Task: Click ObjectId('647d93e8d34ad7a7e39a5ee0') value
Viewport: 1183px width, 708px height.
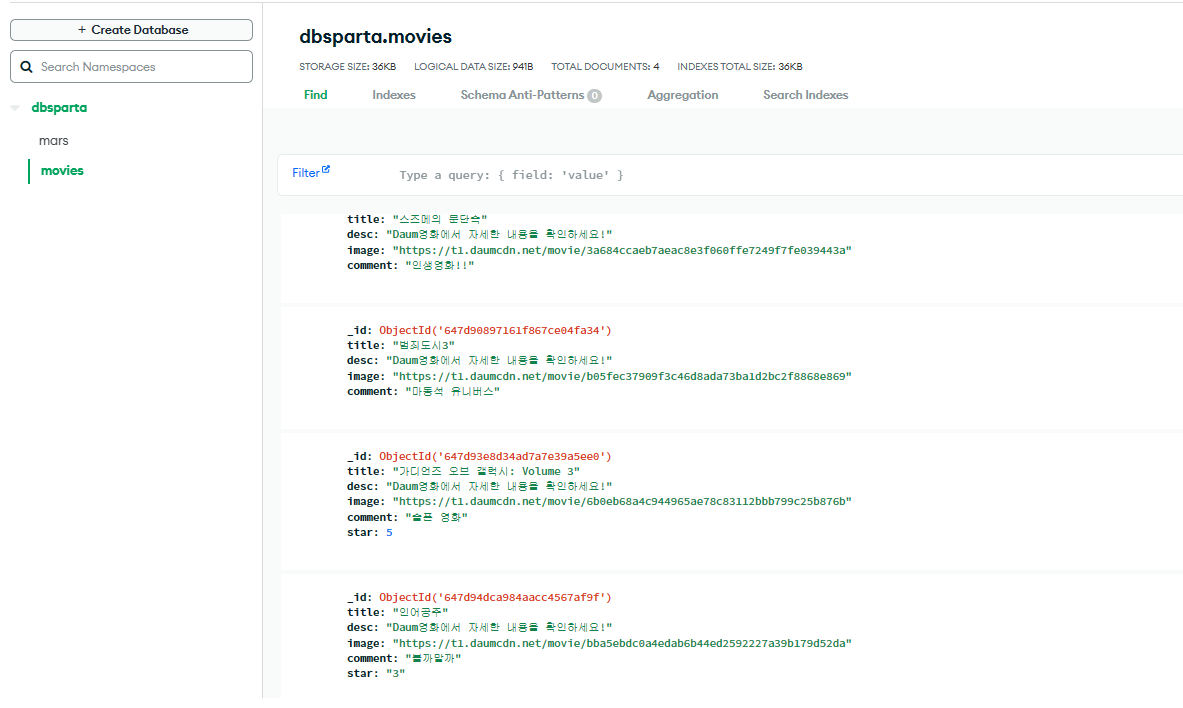Action: pyautogui.click(x=495, y=457)
